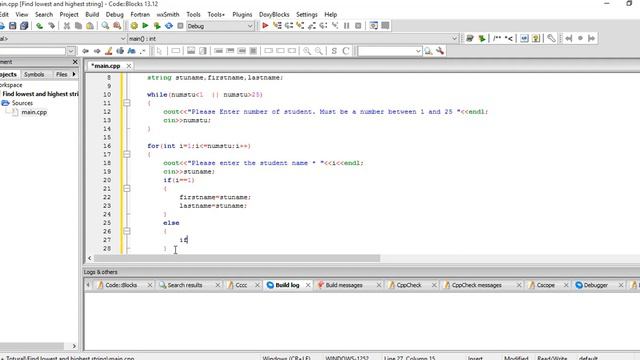The height and width of the screenshot is (360, 640).
Task: Copy selection using the copy icon
Action: (78, 26)
